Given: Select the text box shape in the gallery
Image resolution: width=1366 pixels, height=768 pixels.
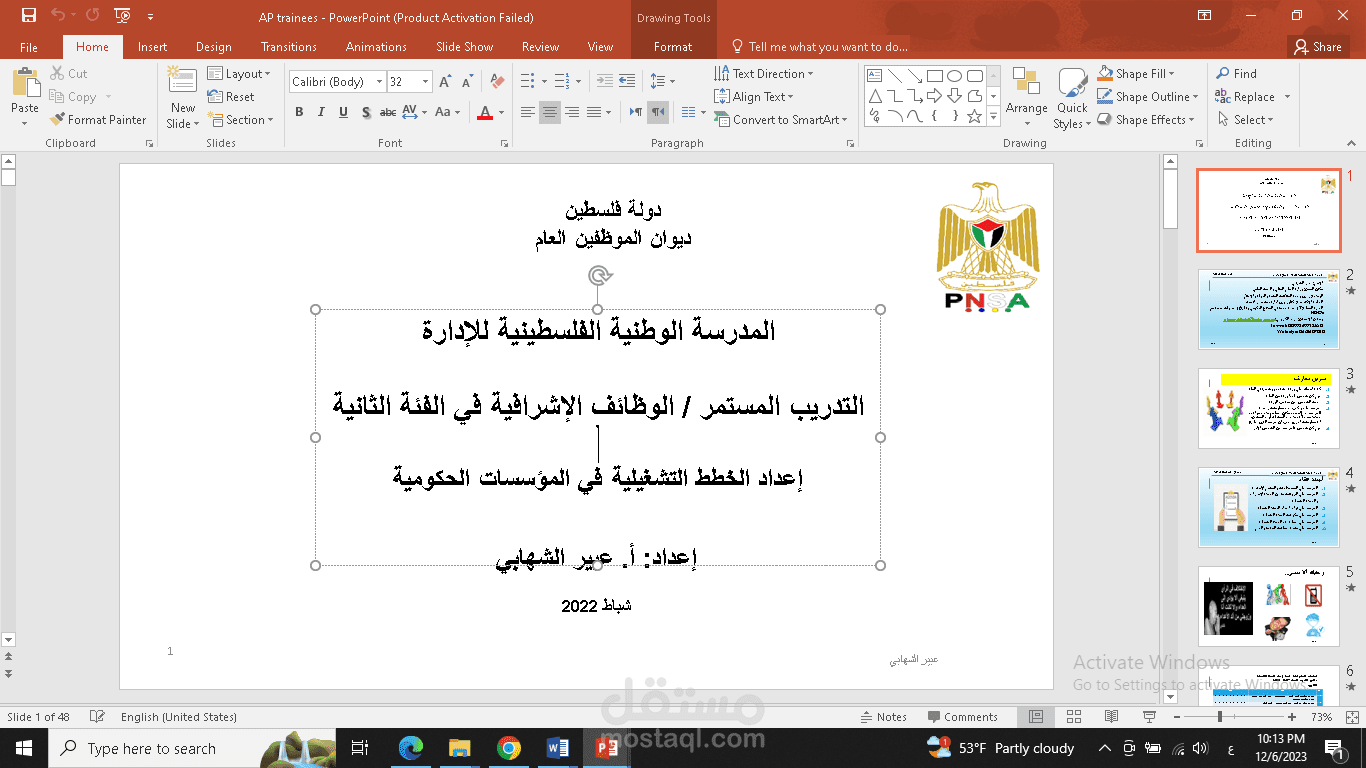Looking at the screenshot, I should coord(875,76).
